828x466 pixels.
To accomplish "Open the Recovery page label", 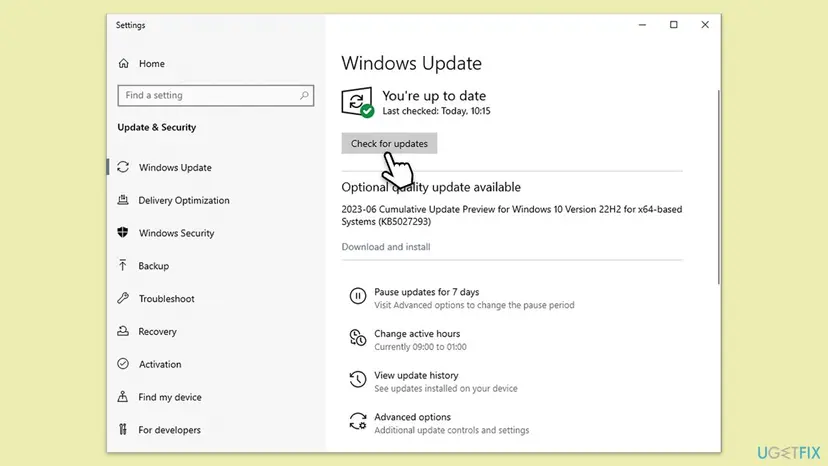I will (157, 331).
